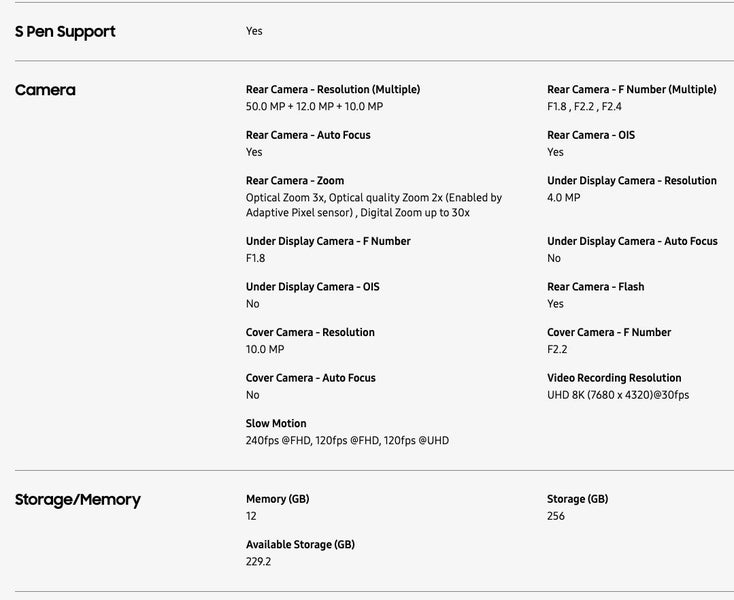Select the Rear Camera - F Number (Multiple) label

pos(631,90)
